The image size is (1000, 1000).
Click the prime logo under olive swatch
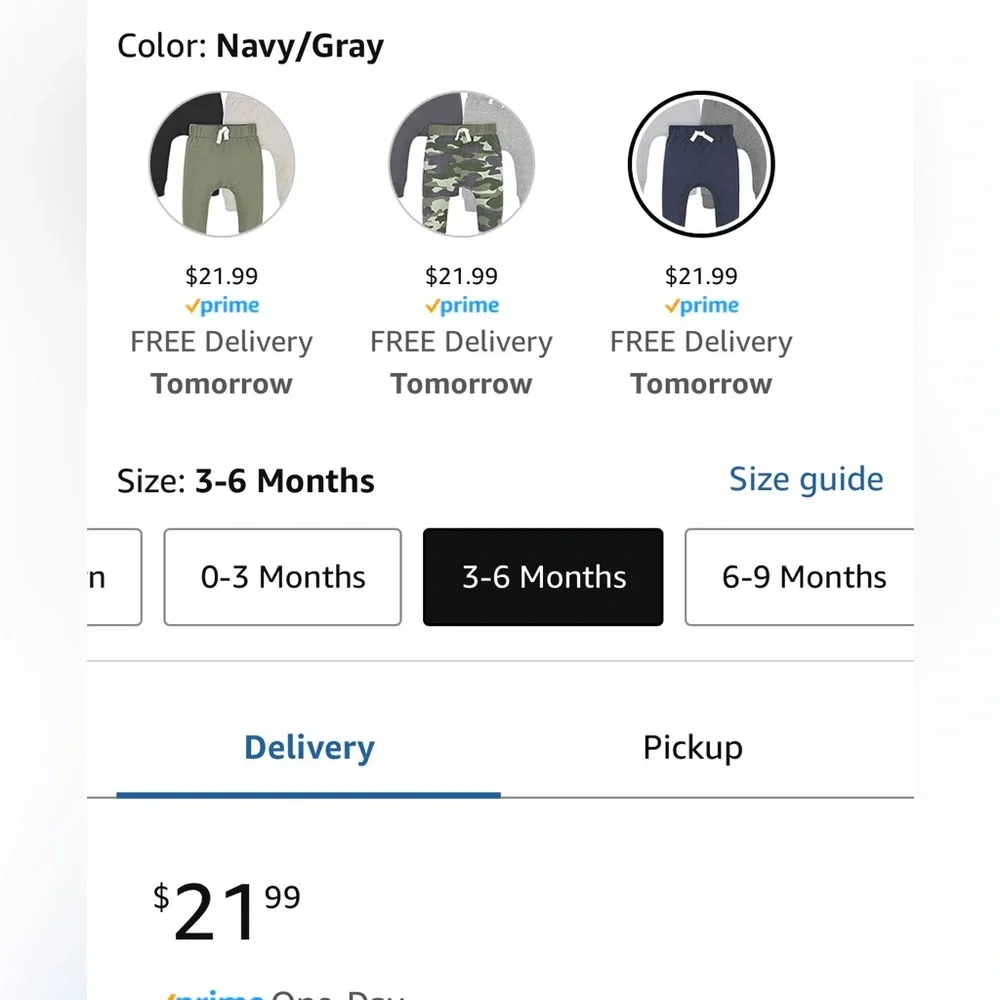222,306
